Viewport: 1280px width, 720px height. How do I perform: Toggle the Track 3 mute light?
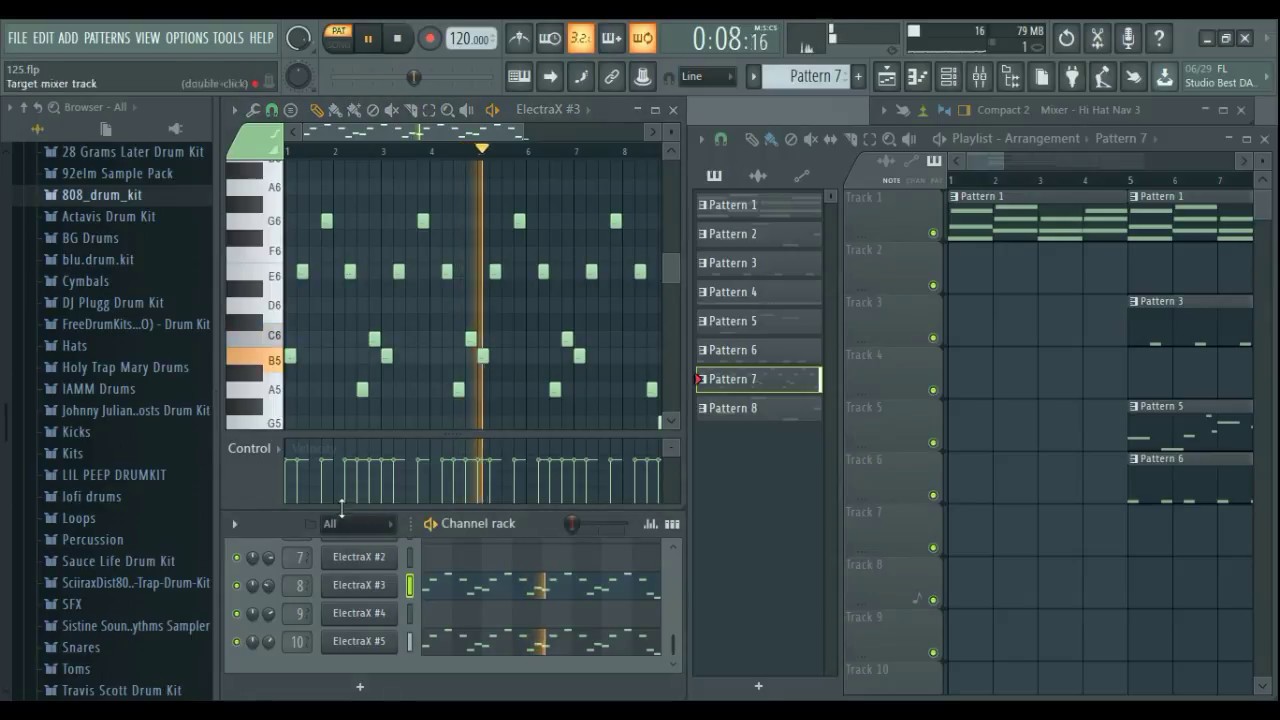coord(933,338)
